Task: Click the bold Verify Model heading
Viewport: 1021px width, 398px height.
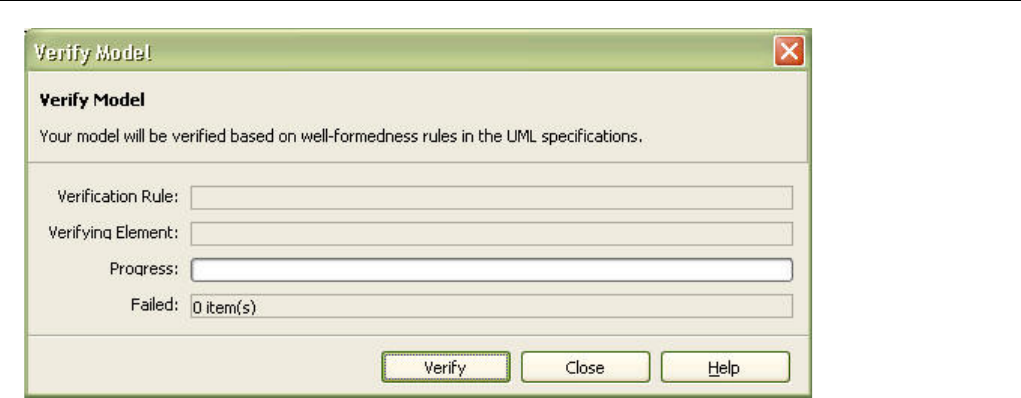Action: (x=92, y=101)
